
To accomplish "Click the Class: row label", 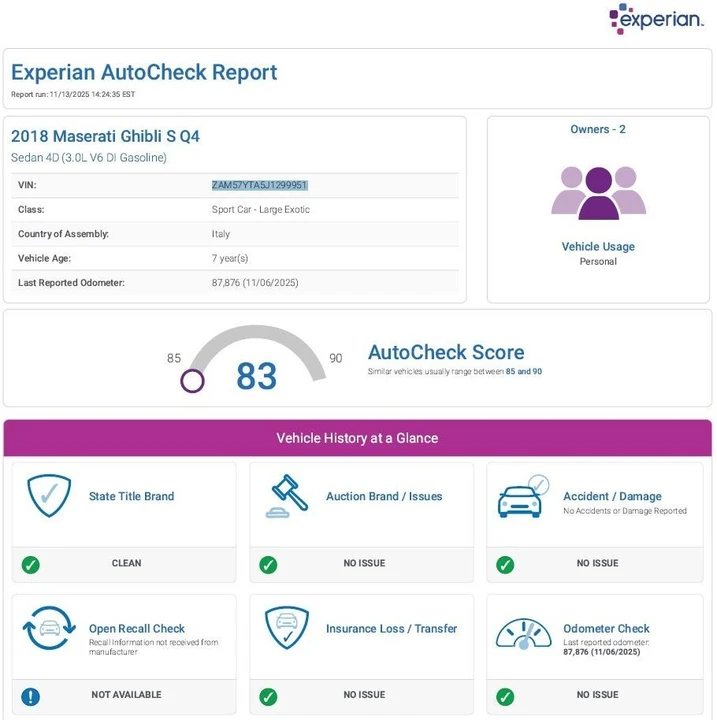I will pos(31,209).
